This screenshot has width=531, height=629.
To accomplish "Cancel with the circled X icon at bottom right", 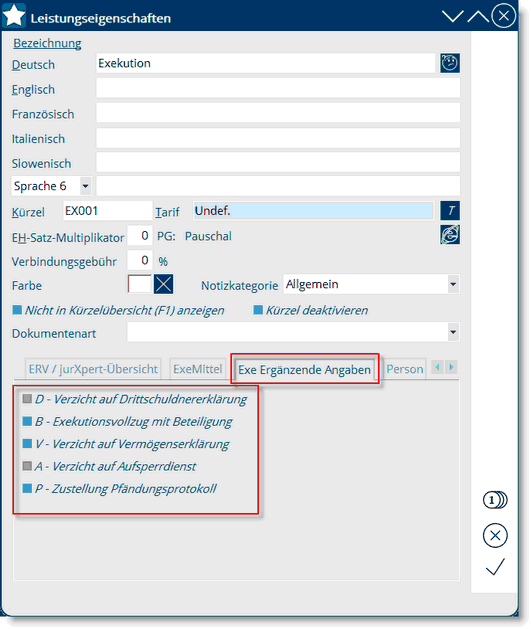I will 495,536.
